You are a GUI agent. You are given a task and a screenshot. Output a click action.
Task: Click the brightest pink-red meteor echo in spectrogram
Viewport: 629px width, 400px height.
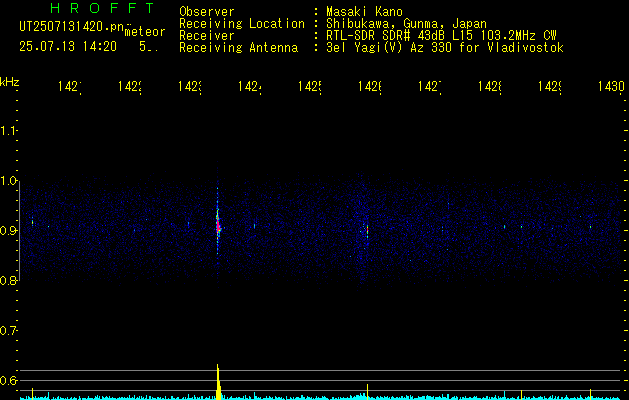pos(218,226)
